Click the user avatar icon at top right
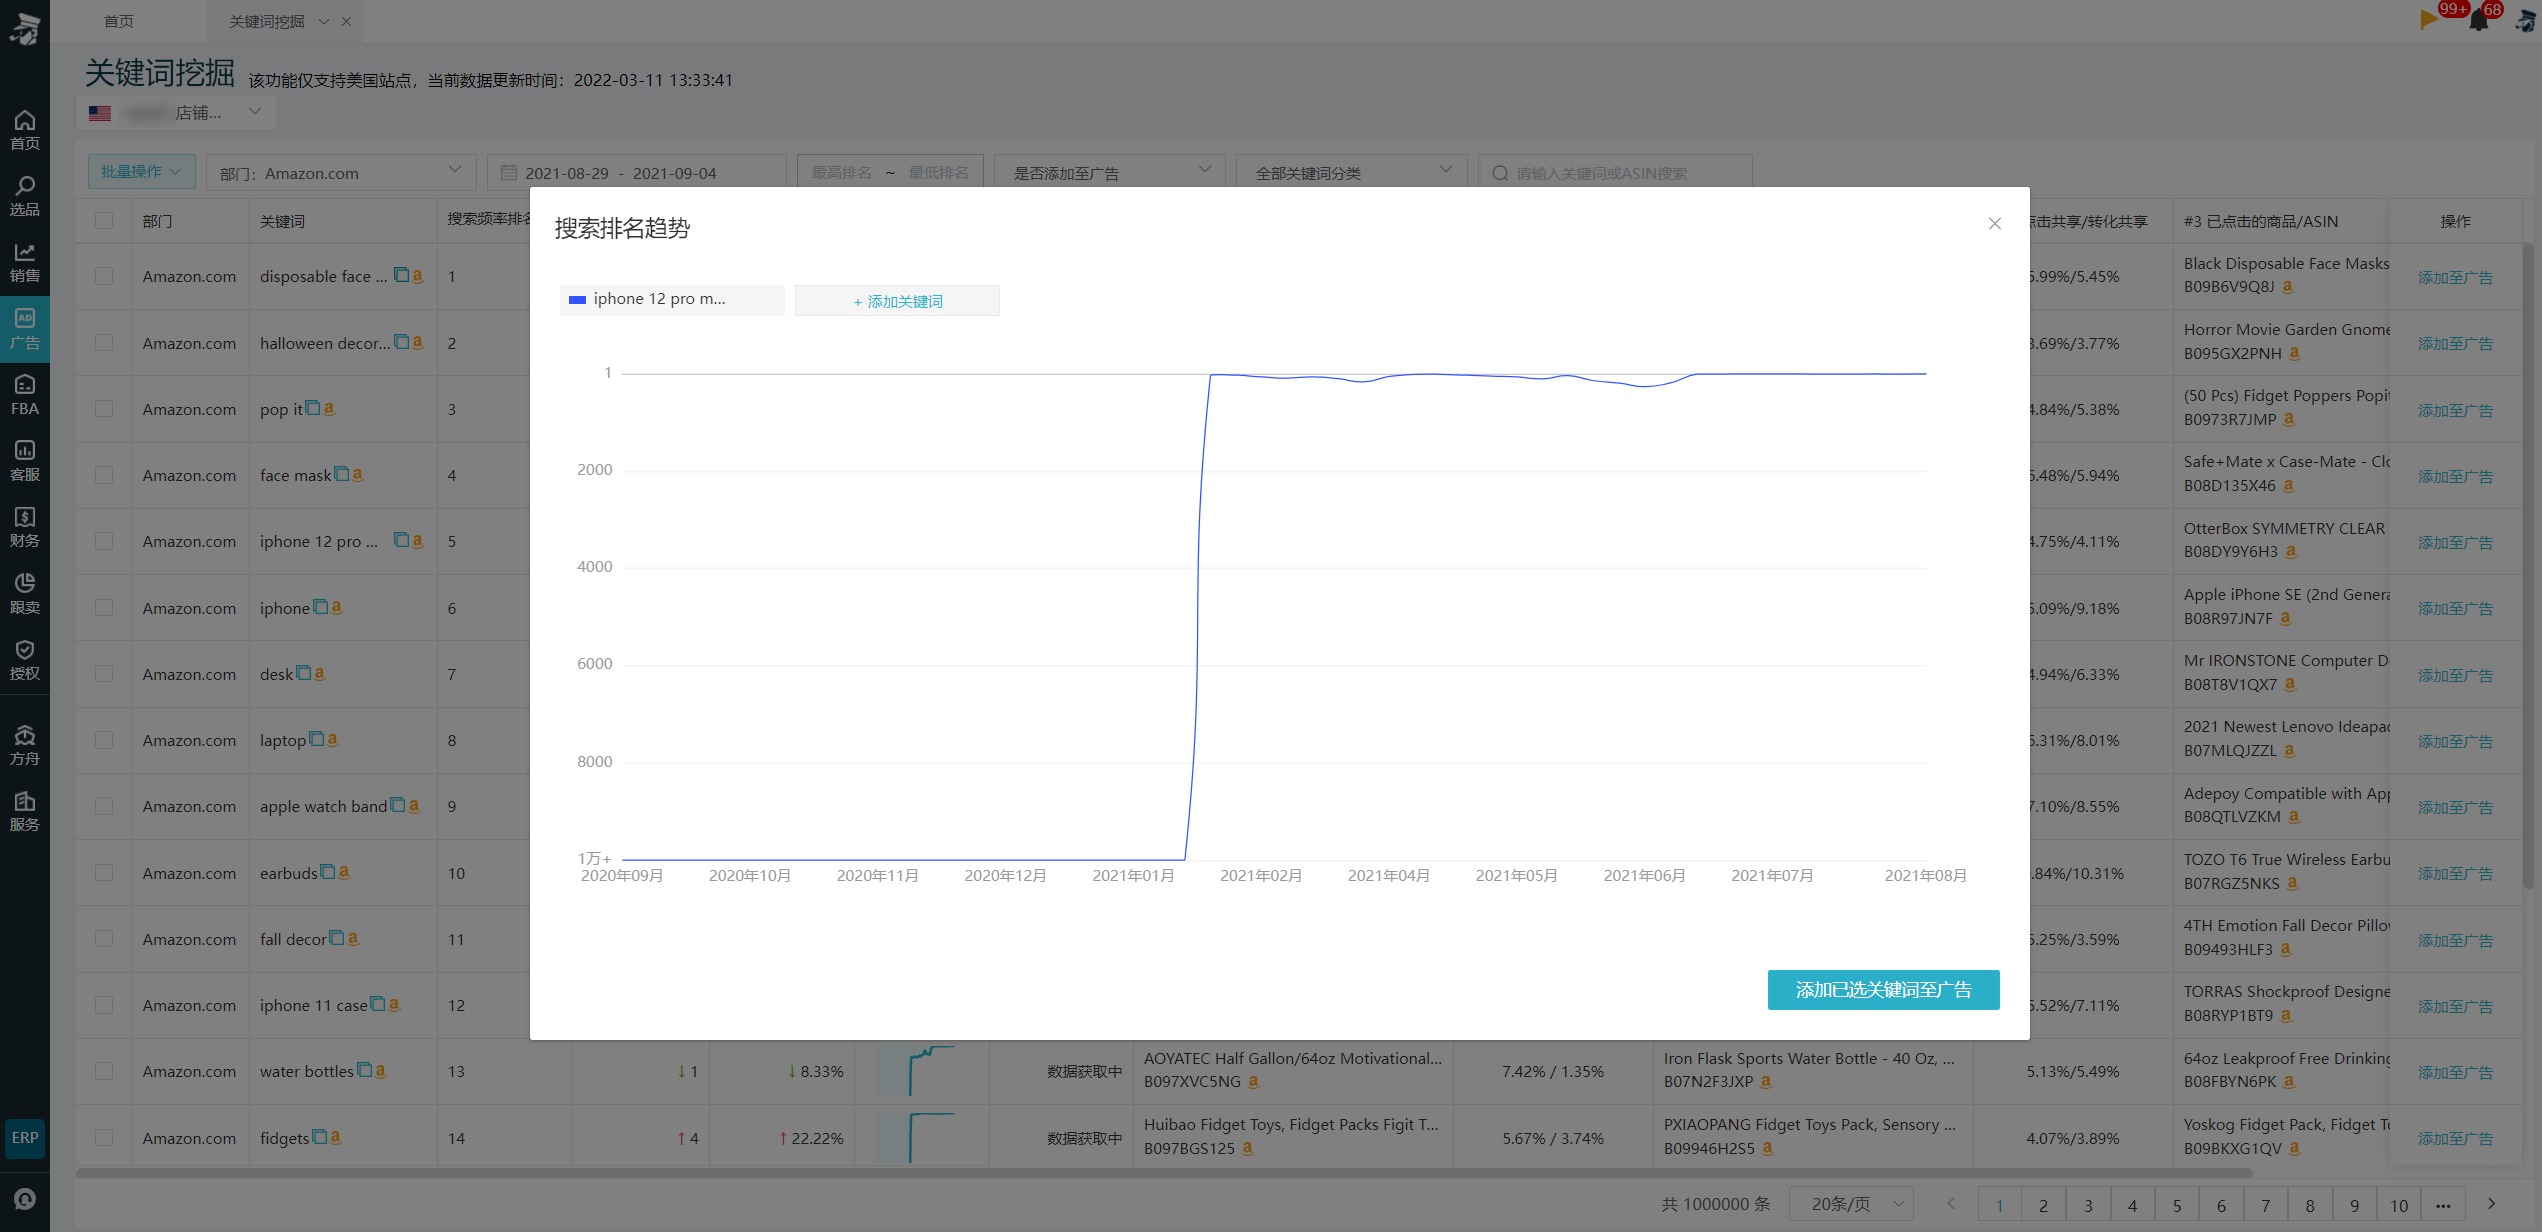This screenshot has height=1232, width=2542. click(2524, 20)
